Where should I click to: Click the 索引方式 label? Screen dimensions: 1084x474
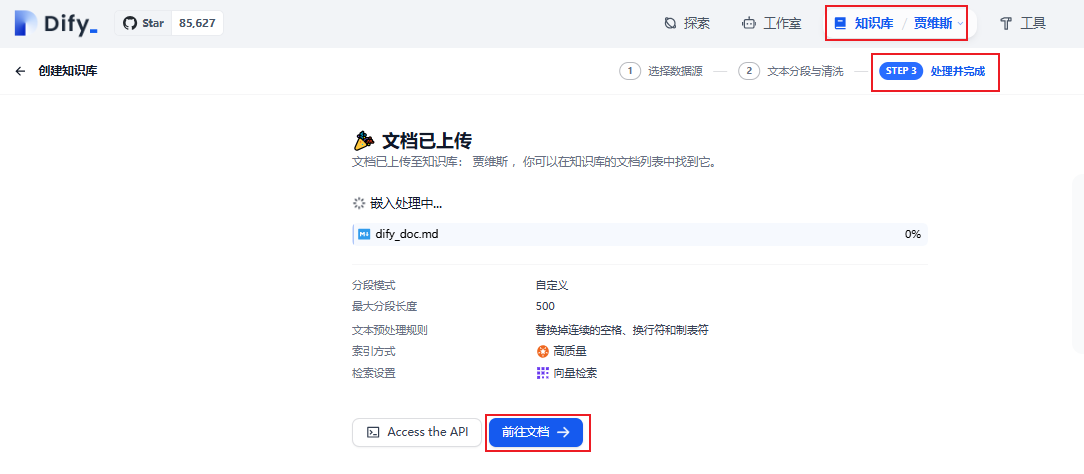374,352
